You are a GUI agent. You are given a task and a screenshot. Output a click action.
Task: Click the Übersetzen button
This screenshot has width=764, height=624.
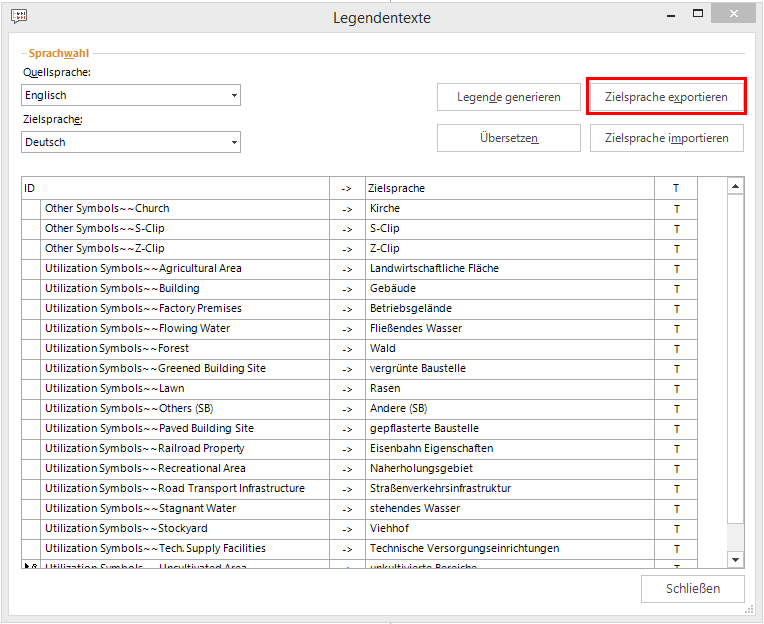(508, 138)
